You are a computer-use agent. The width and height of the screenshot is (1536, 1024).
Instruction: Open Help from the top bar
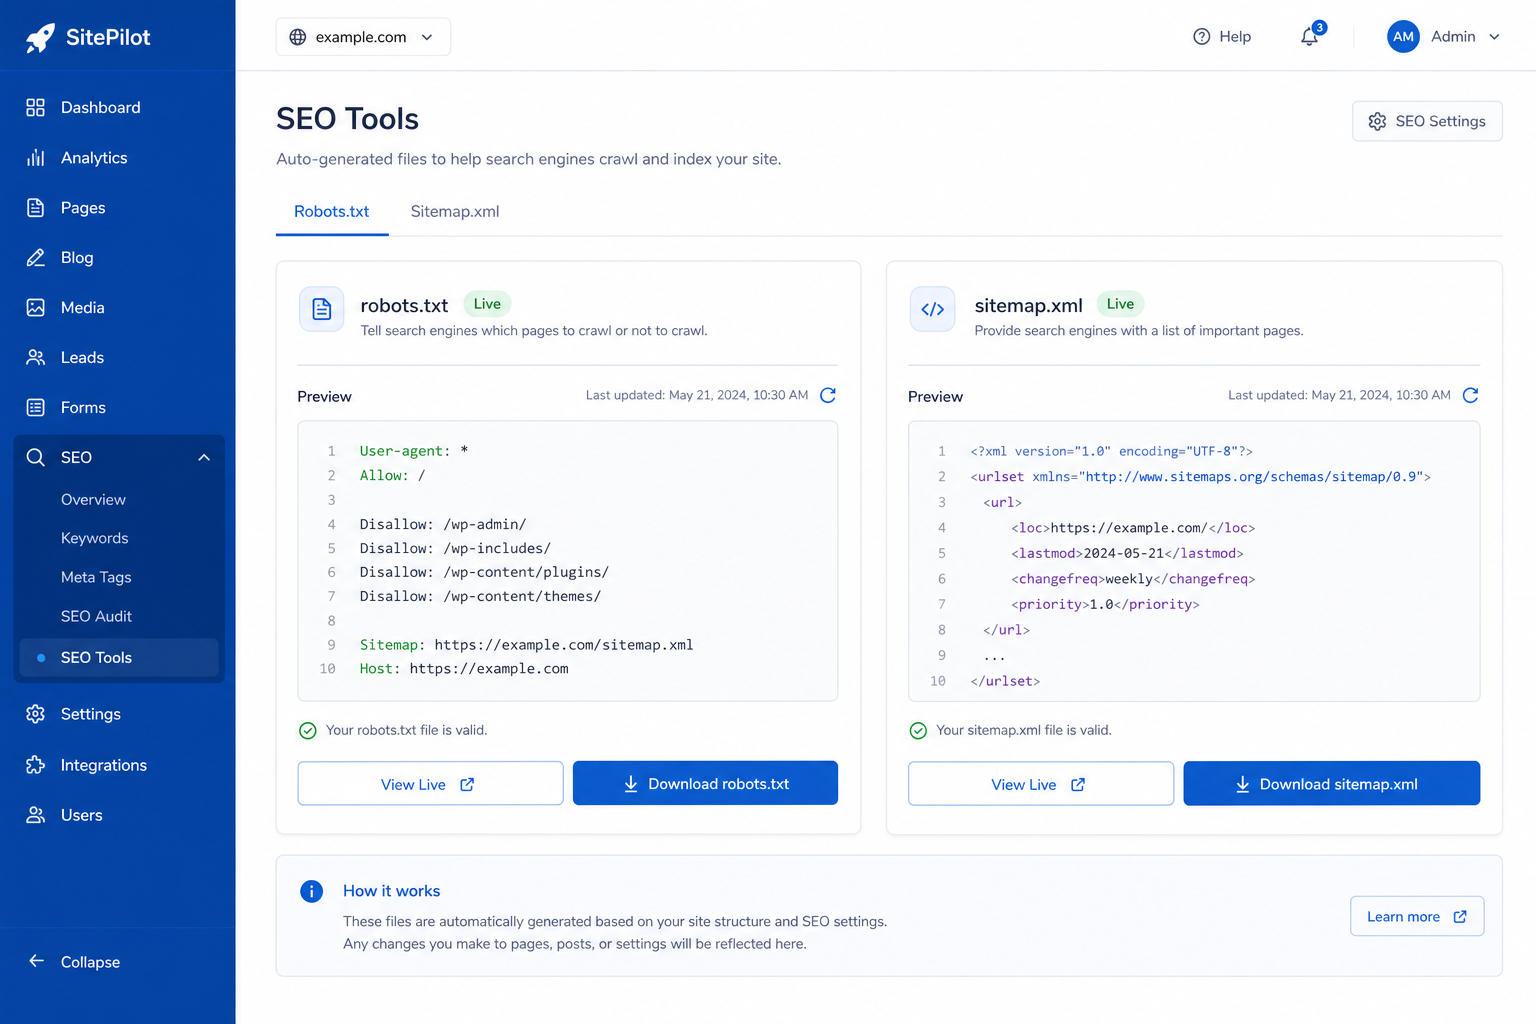(x=1222, y=37)
